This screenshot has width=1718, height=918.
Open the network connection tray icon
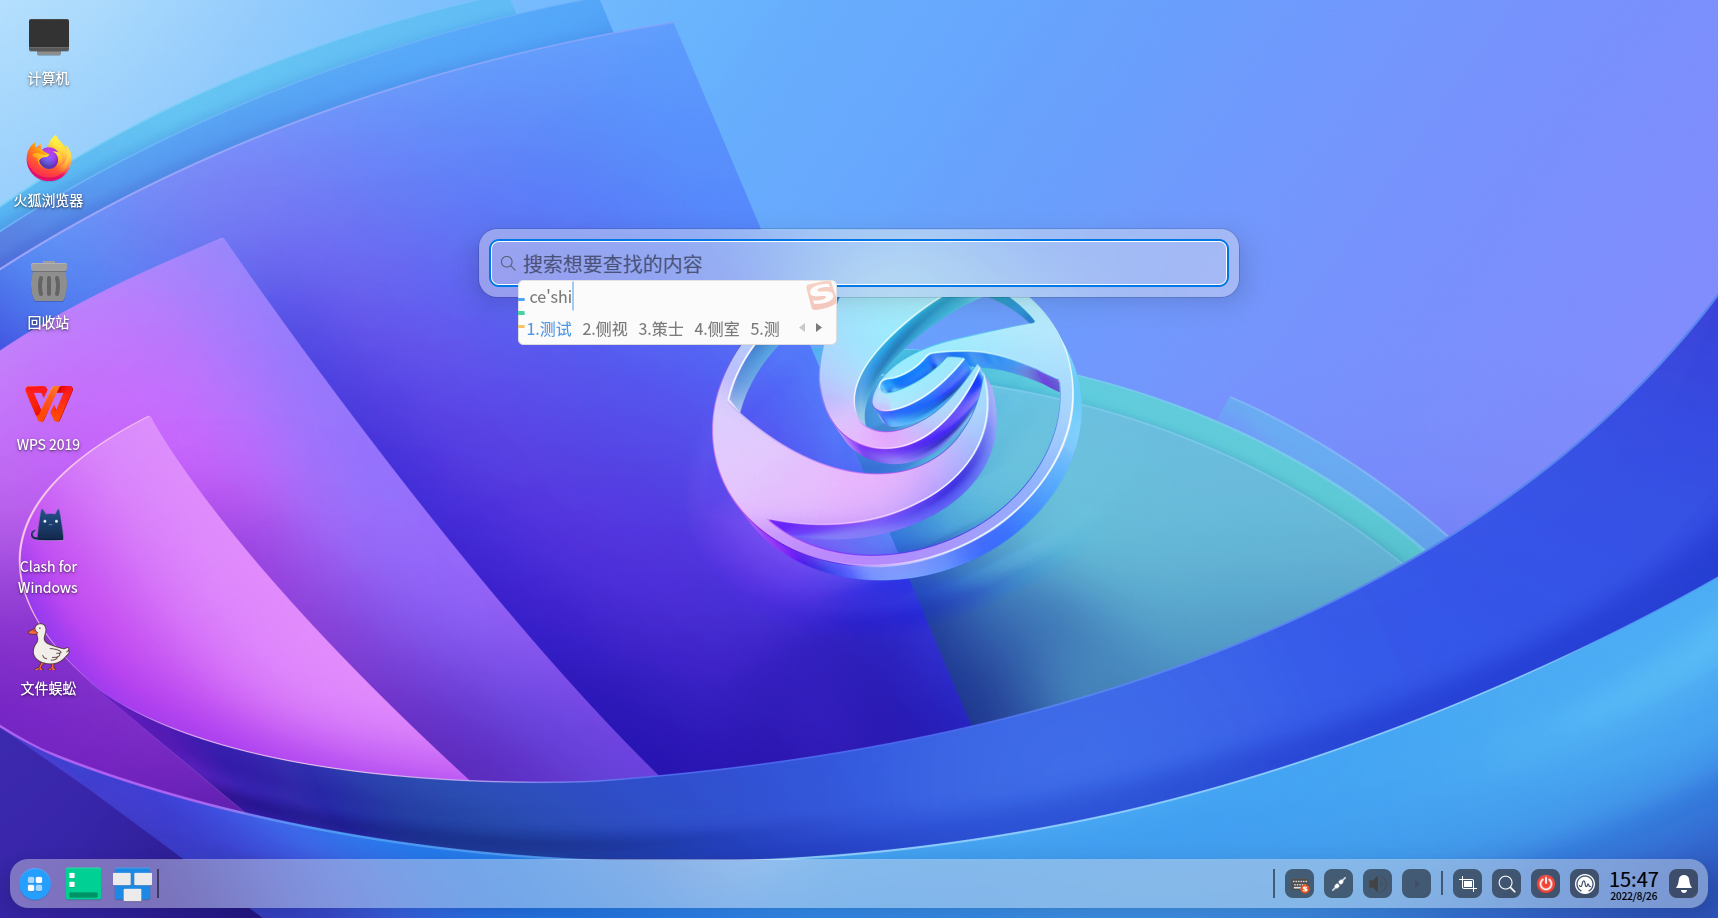click(x=1338, y=884)
